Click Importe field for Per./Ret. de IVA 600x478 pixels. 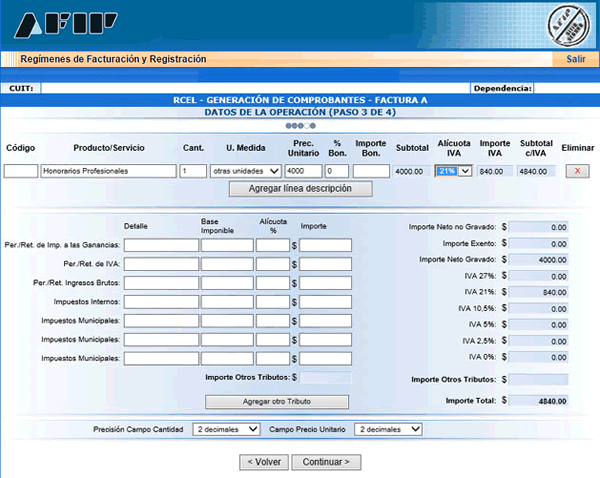tap(325, 264)
